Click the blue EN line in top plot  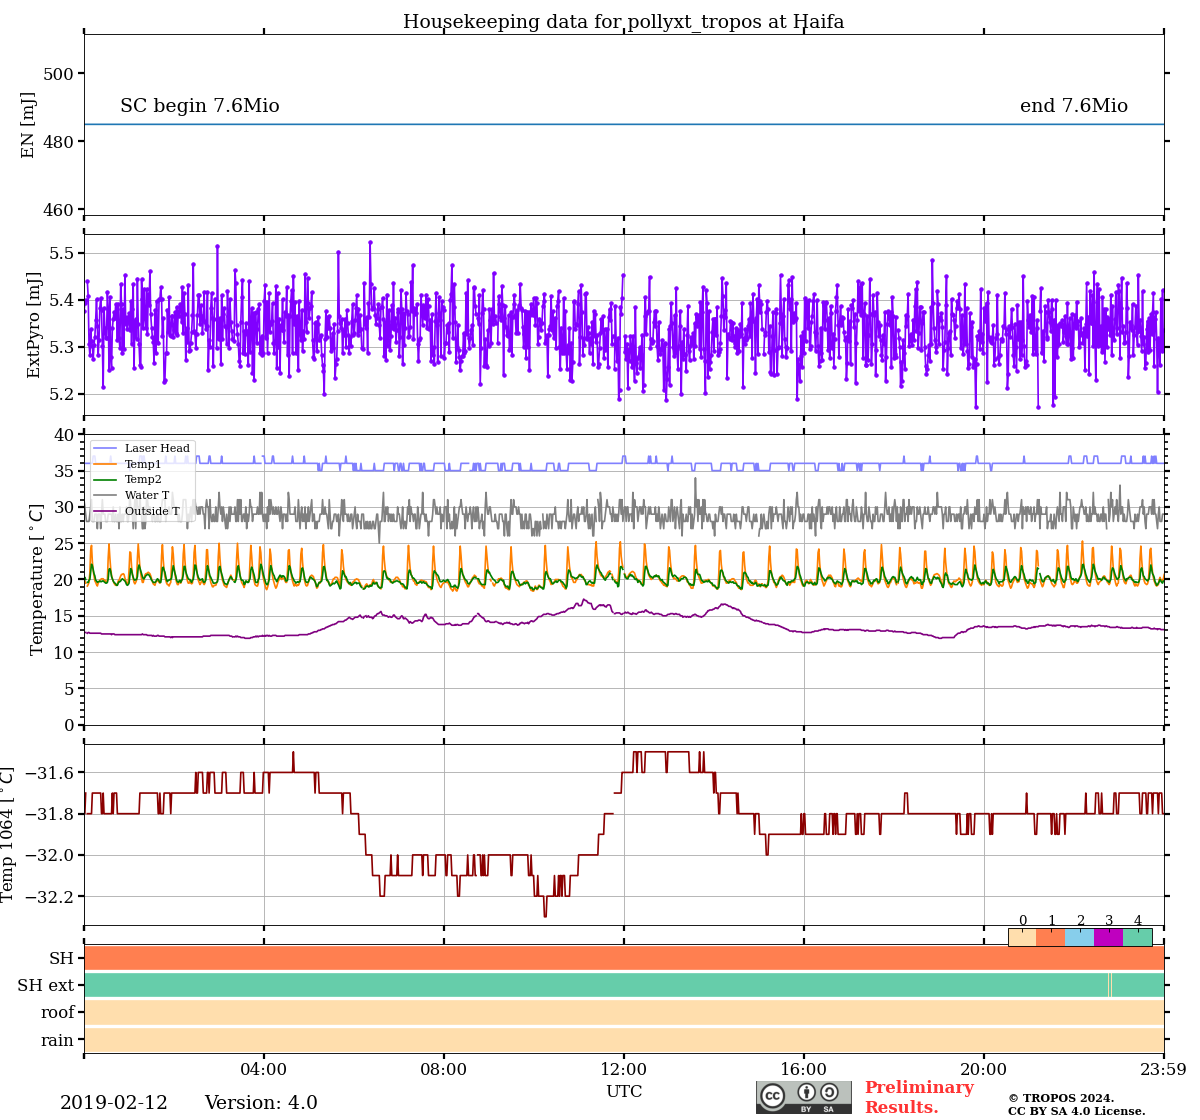click(624, 124)
